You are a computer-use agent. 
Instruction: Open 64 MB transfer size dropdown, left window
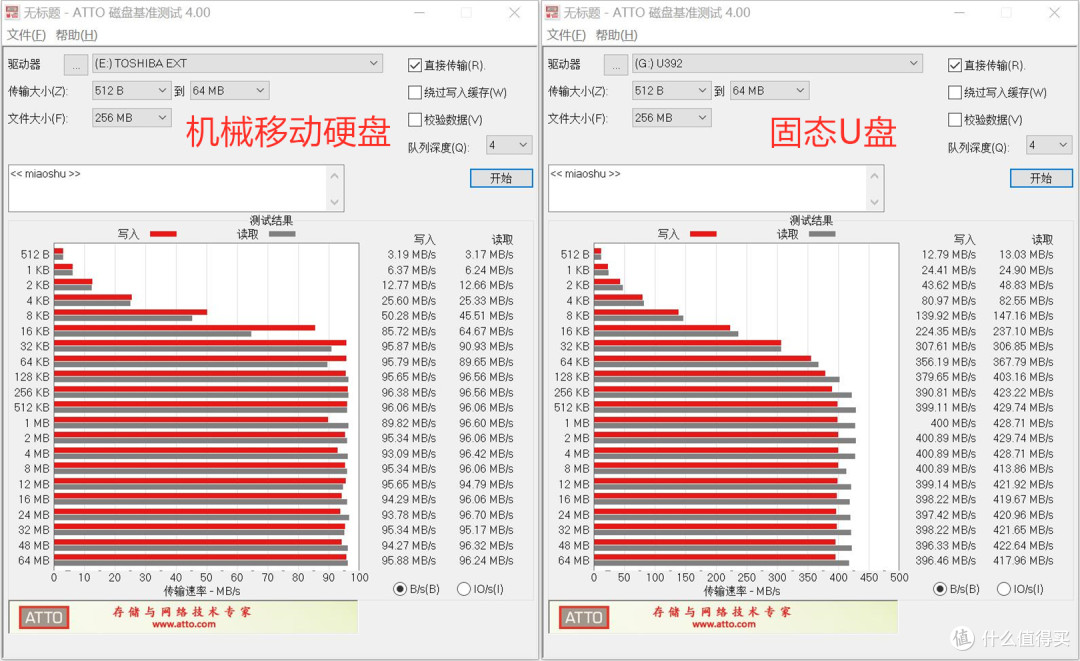click(x=229, y=90)
